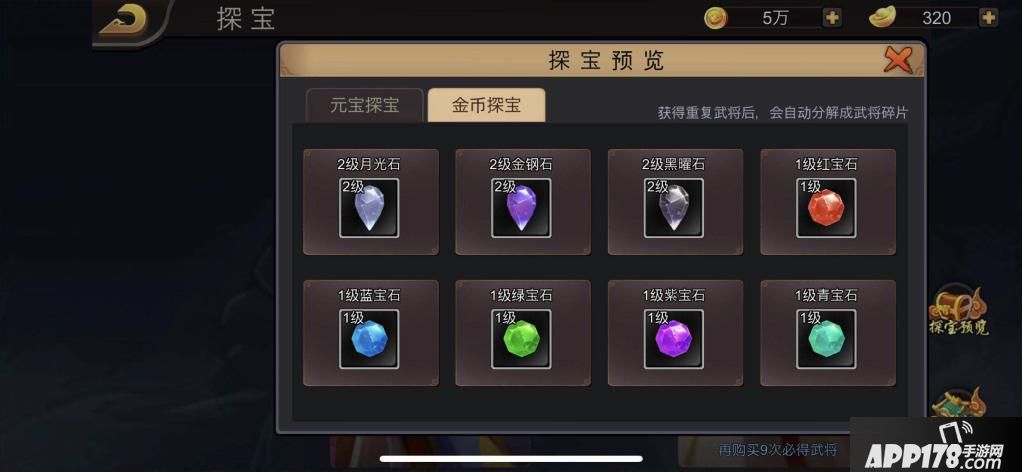Select the 1级青宝石 cyan gem icon
The image size is (1022, 472).
point(826,338)
